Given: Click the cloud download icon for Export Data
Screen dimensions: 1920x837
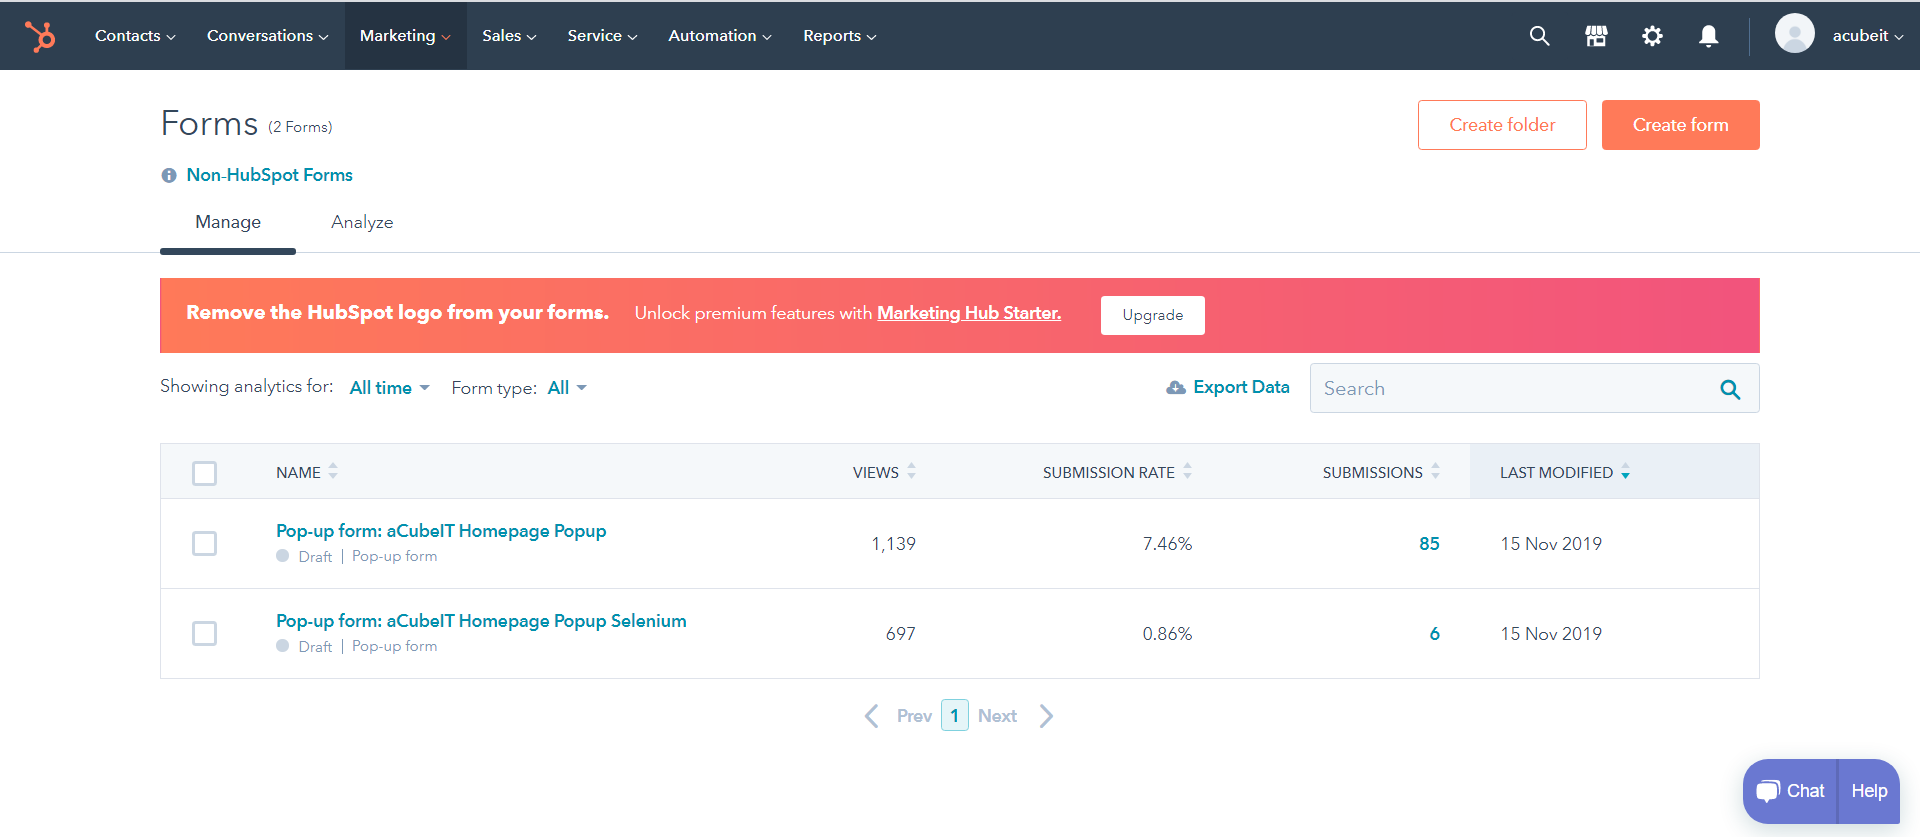Looking at the screenshot, I should pyautogui.click(x=1176, y=388).
